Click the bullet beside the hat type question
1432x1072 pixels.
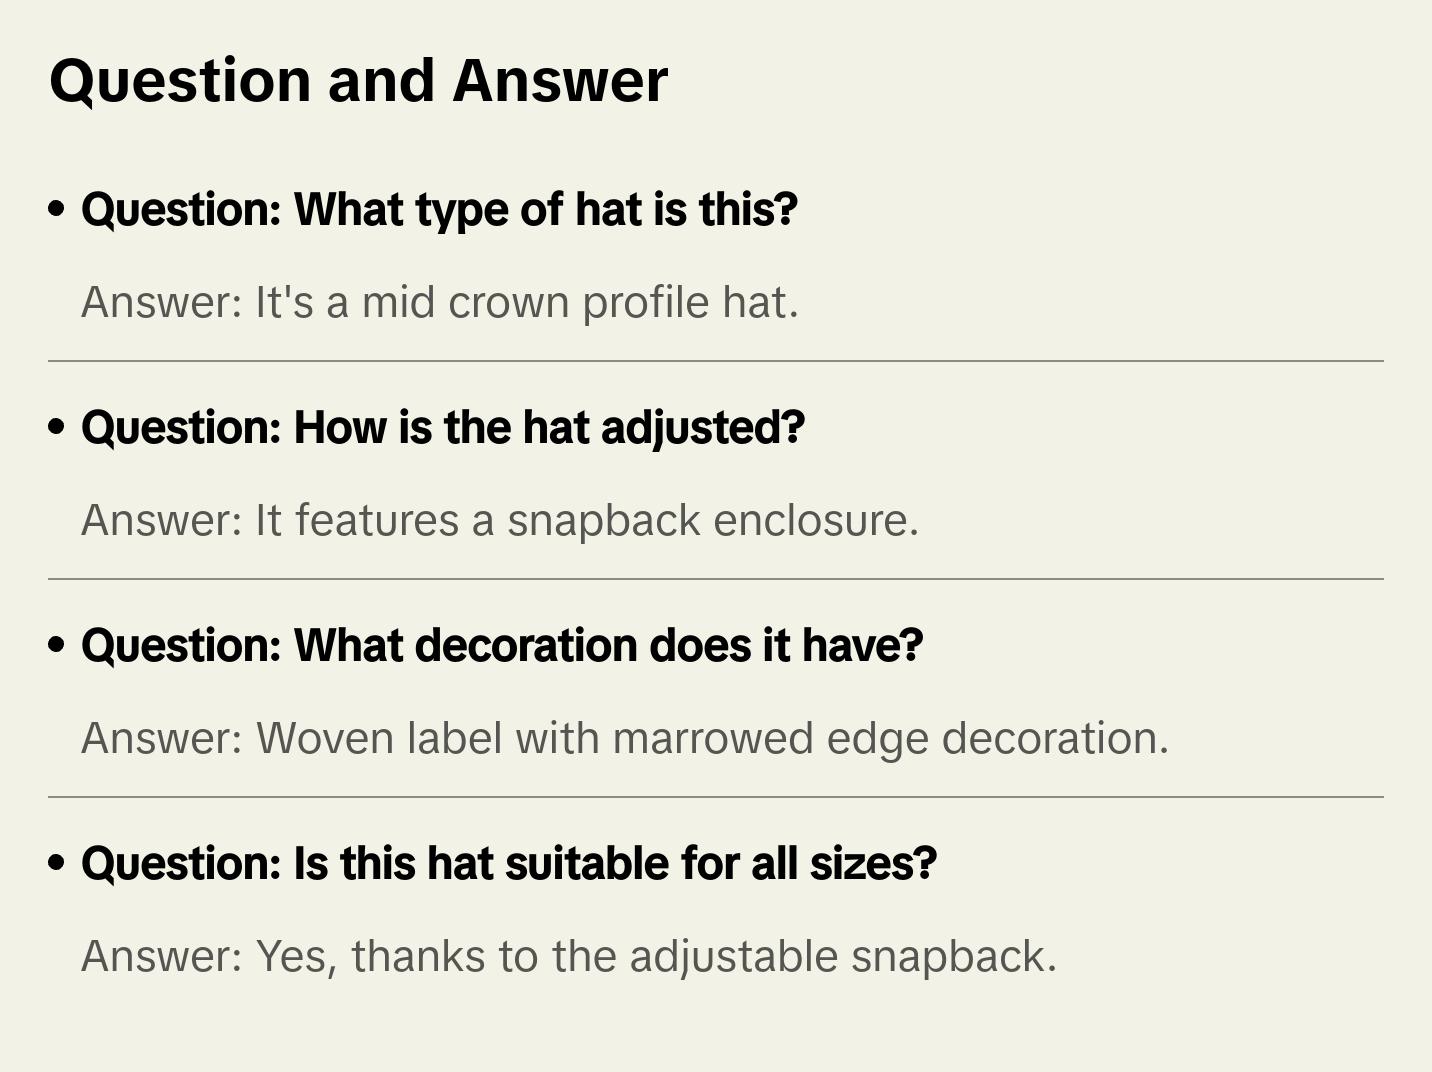pos(57,210)
